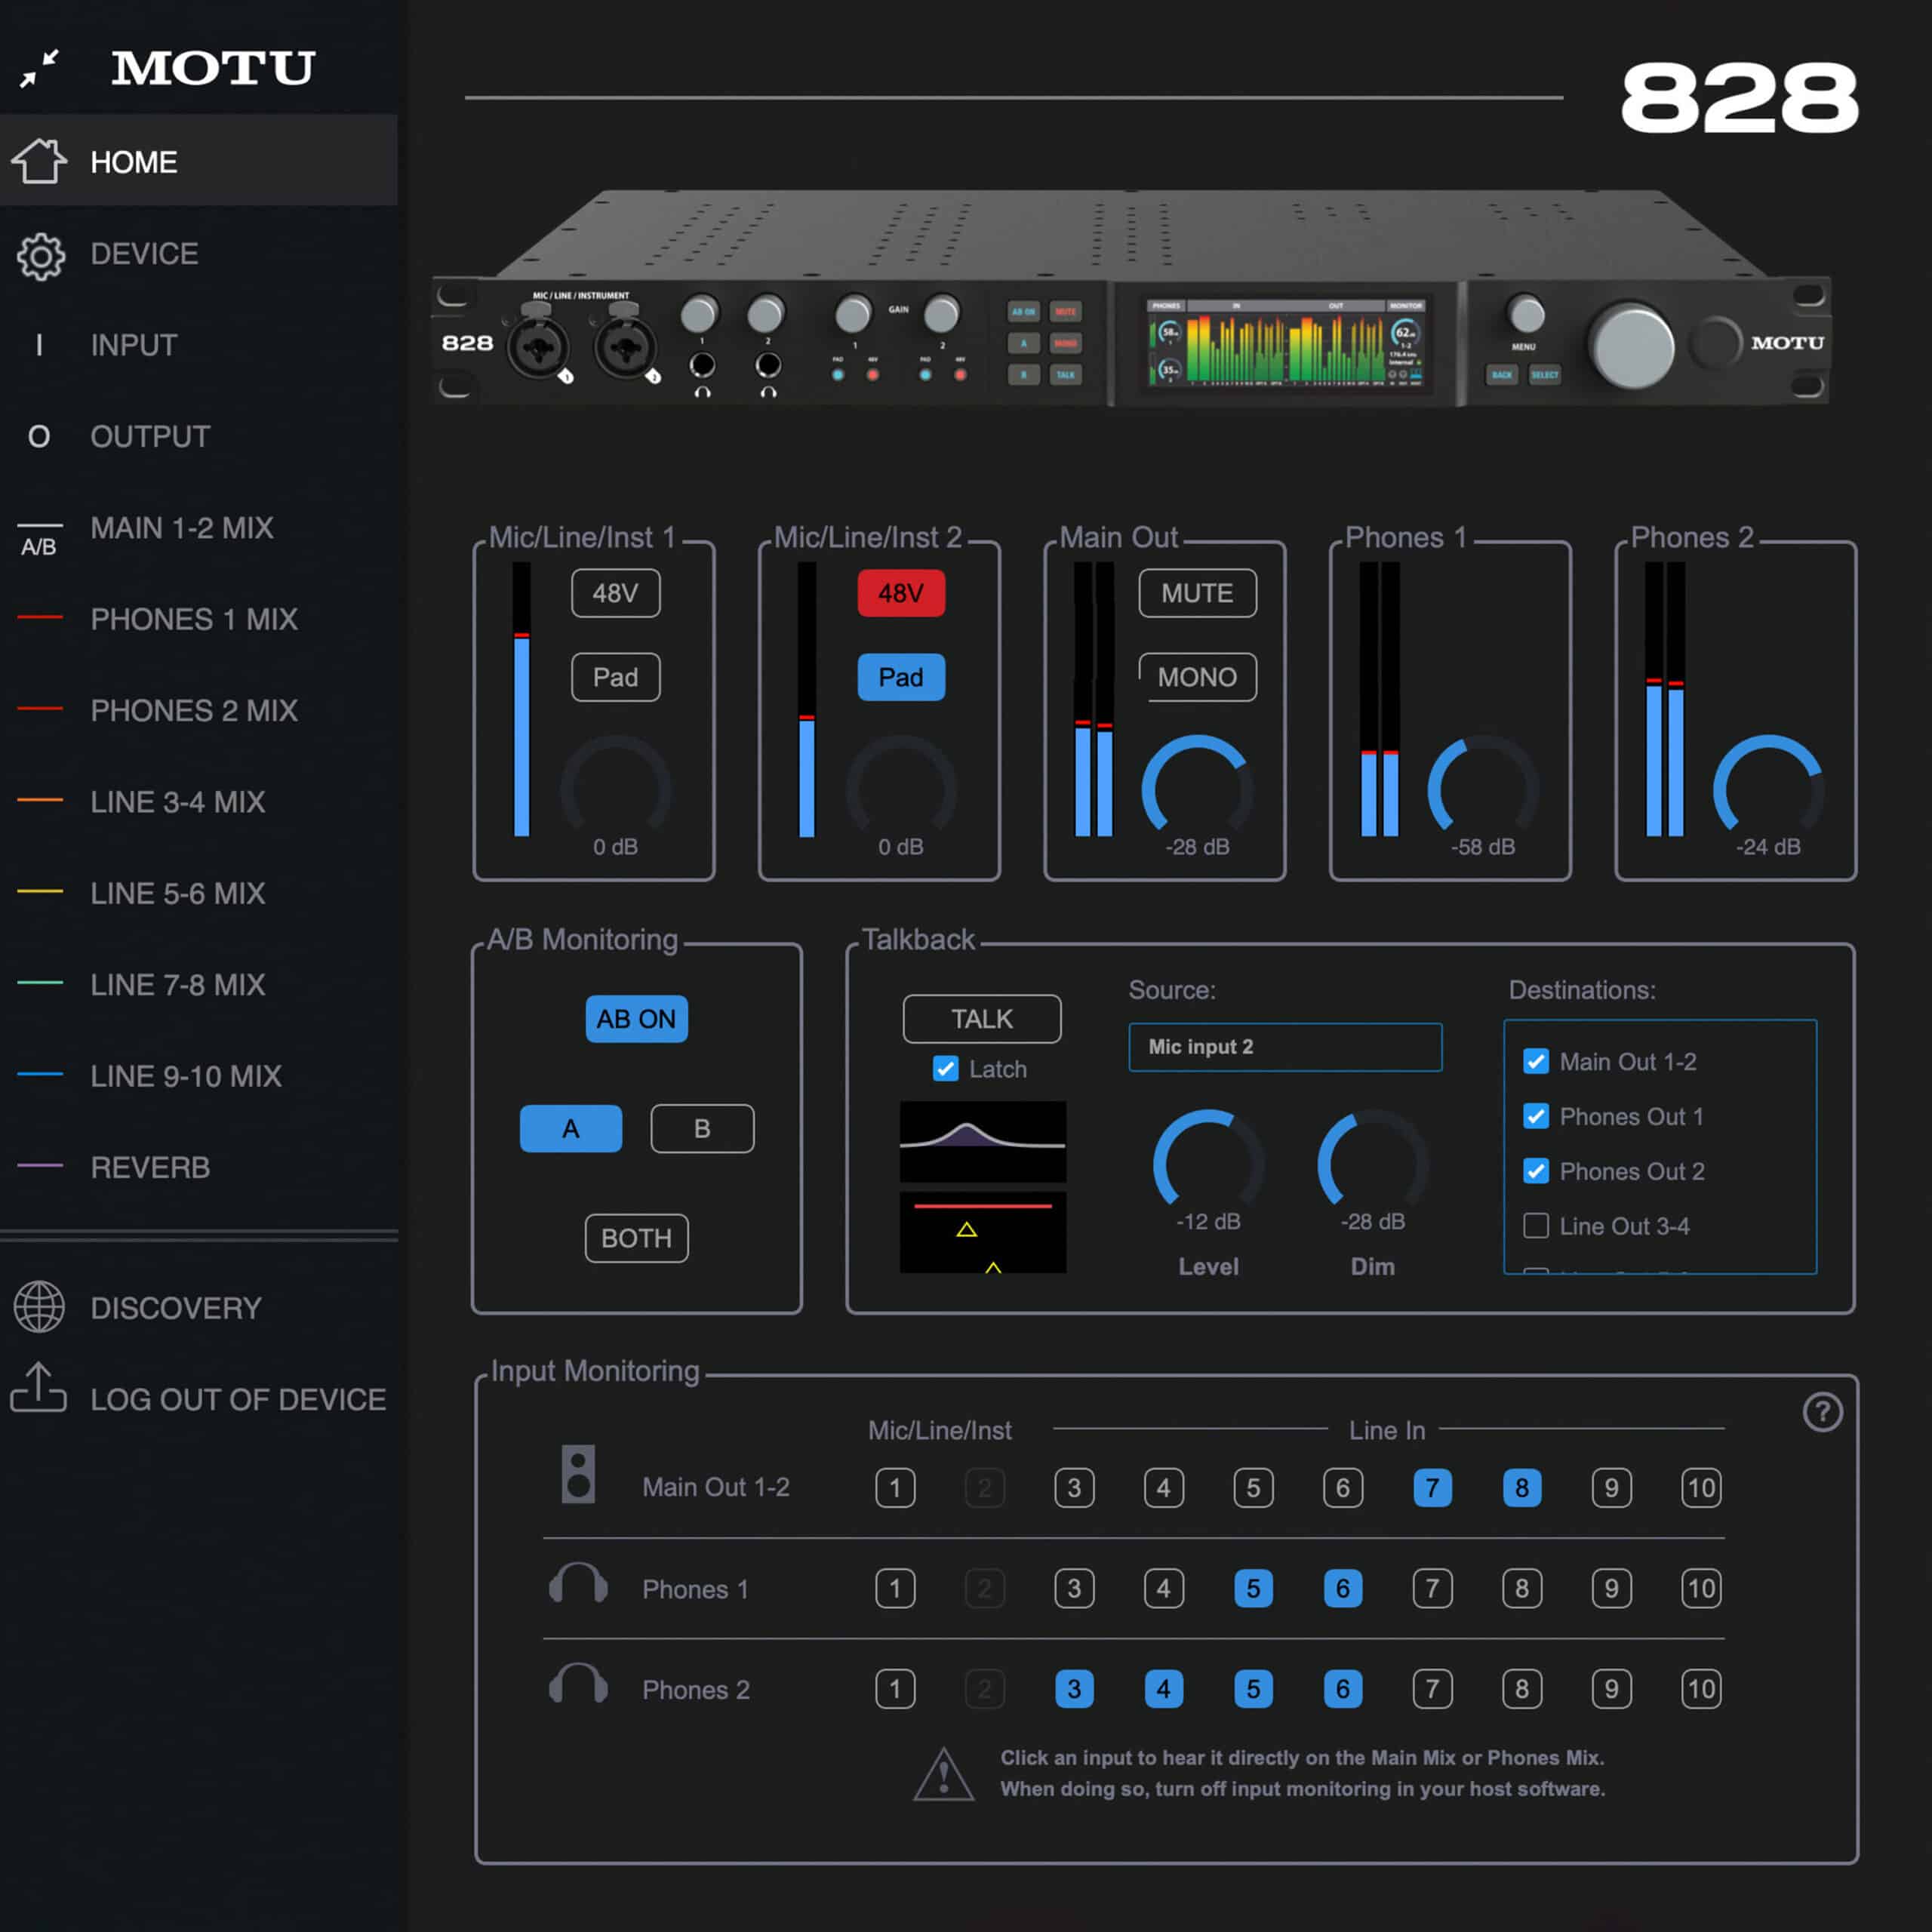This screenshot has width=1932, height=1932.
Task: Click the warning triangle icon in Input Monitoring
Action: click(x=943, y=1775)
